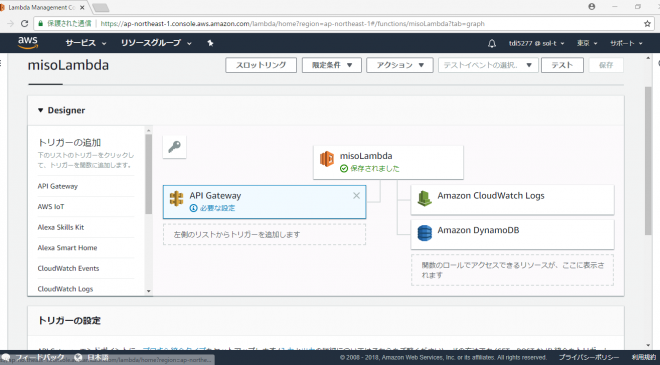Click the pin shortcut icon in navbar
The image size is (660, 365).
click(x=210, y=43)
